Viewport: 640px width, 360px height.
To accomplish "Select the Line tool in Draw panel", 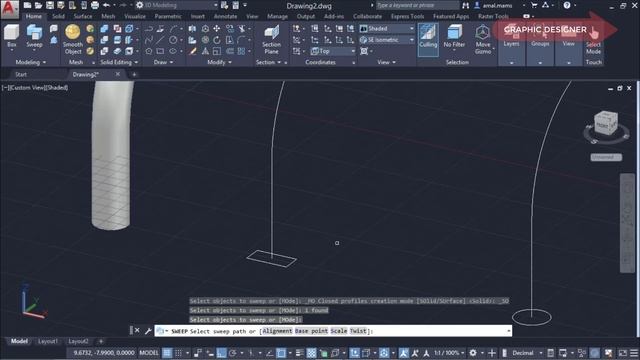I will coord(160,40).
